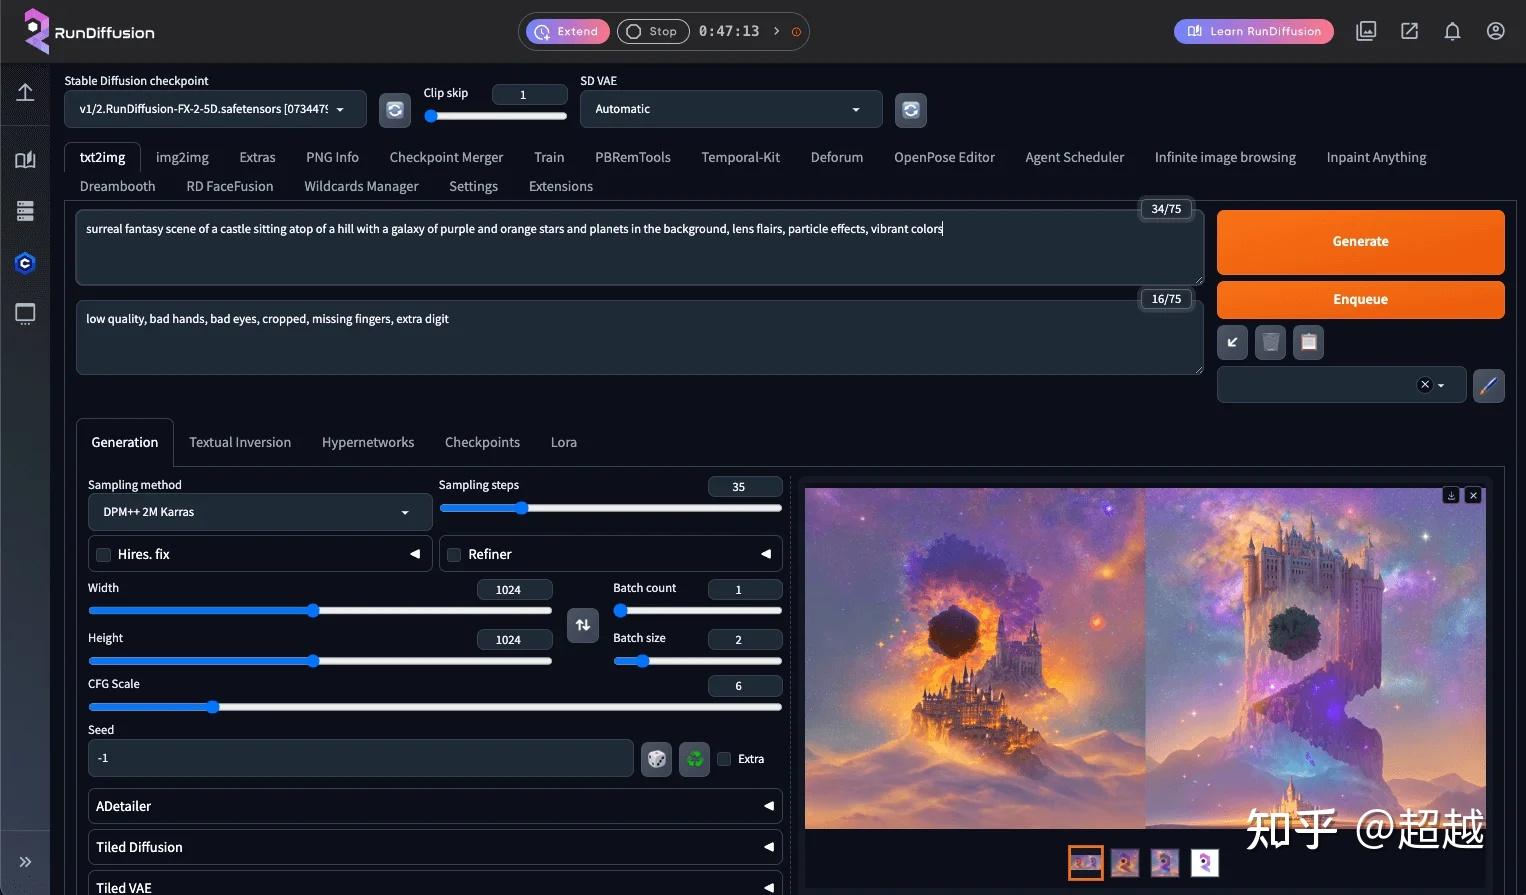This screenshot has height=895, width=1526.
Task: Click the clipboard icon near Generate
Action: [1308, 343]
